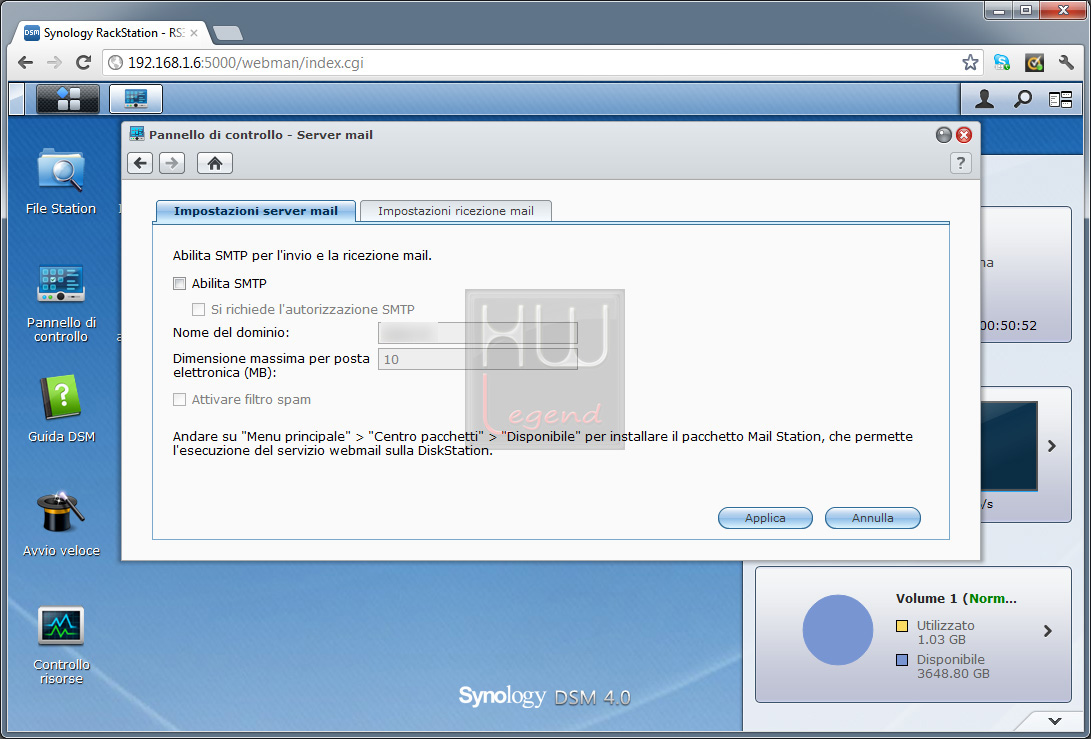Click the extension icon beside the wrench
Viewport: 1091px width, 739px height.
coord(1035,63)
